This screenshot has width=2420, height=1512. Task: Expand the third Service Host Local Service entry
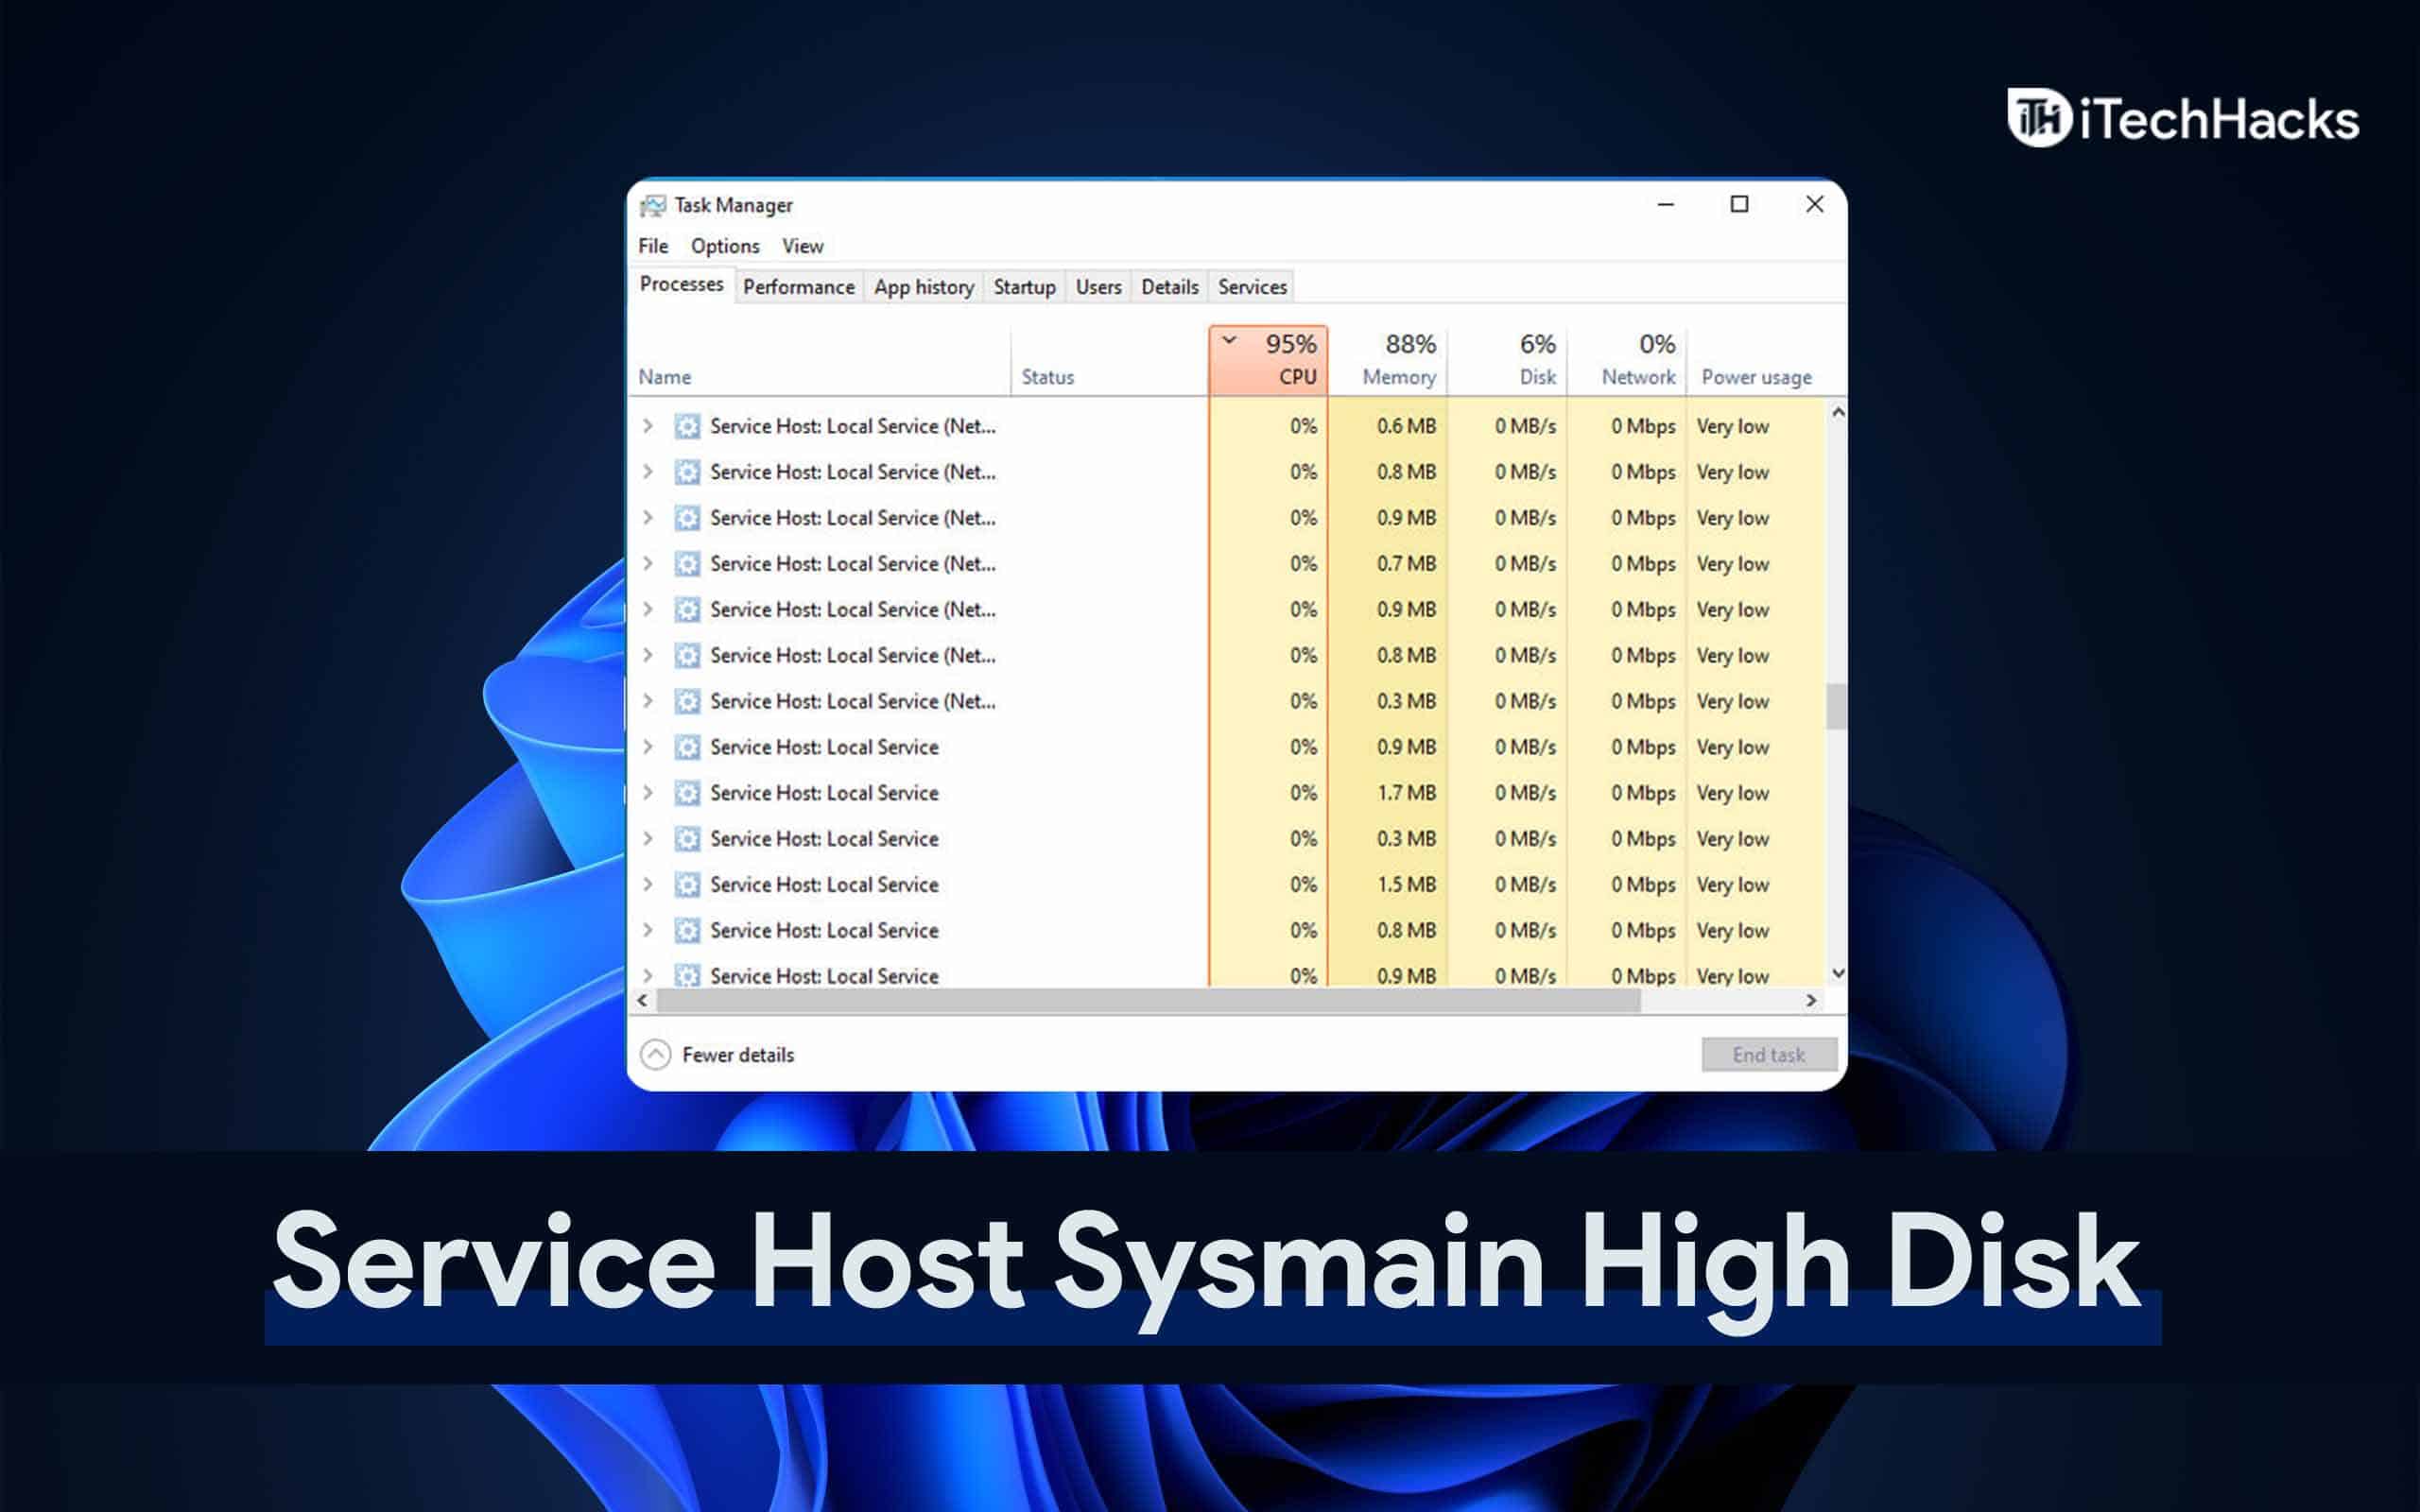651,516
